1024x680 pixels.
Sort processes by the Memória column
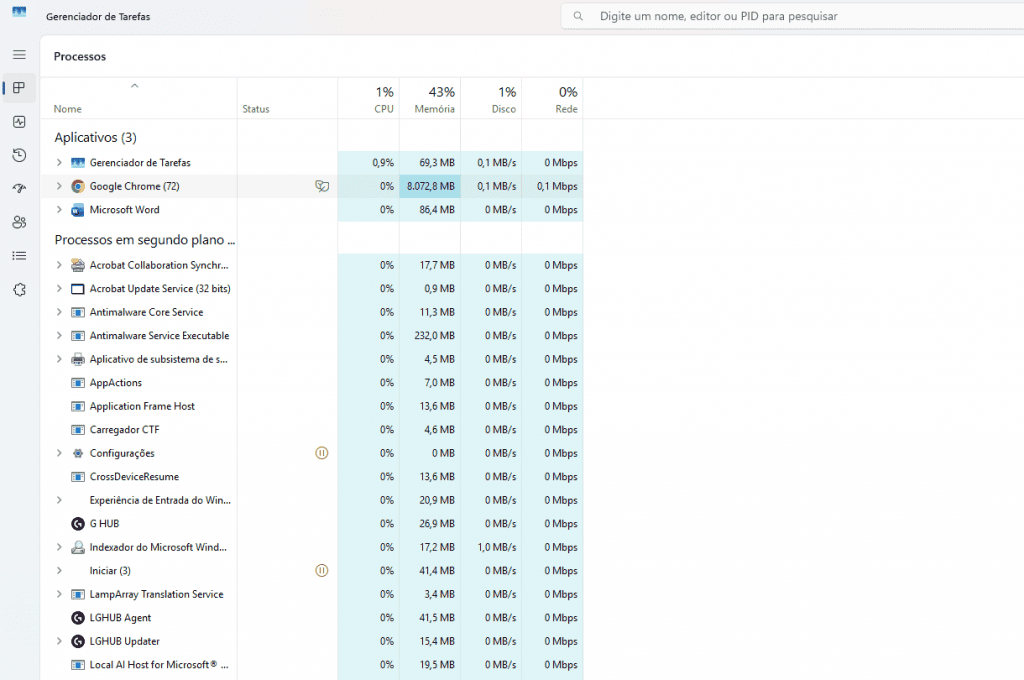434,99
